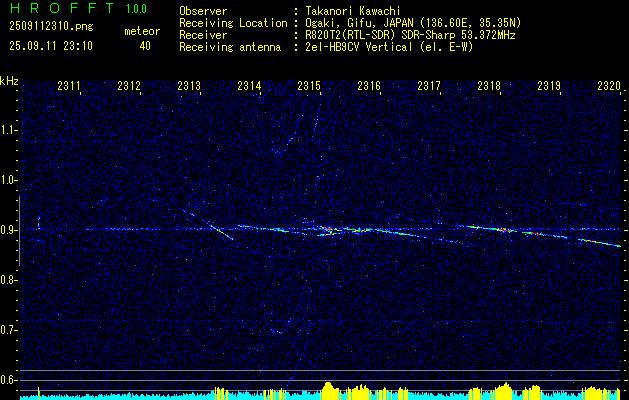Click the 0.6 kHz axis label
The image size is (629, 400).
click(8, 380)
